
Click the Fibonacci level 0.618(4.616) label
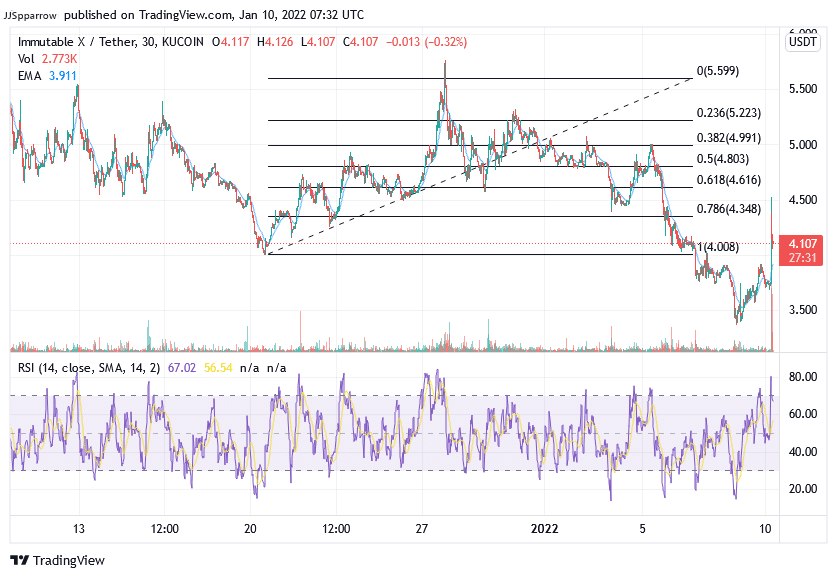[729, 180]
